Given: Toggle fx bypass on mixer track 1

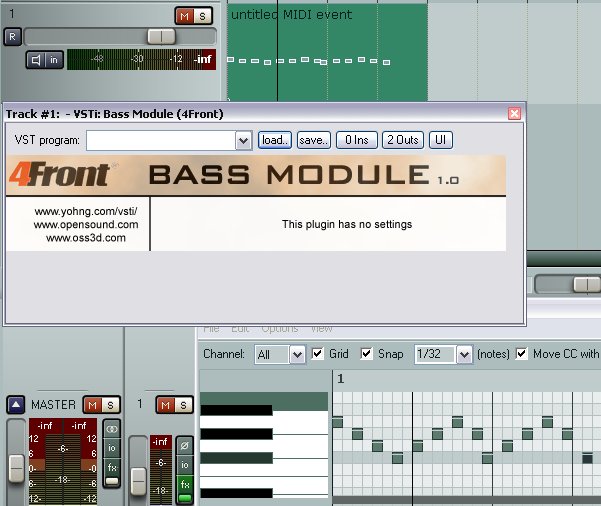Looking at the screenshot, I should (185, 498).
